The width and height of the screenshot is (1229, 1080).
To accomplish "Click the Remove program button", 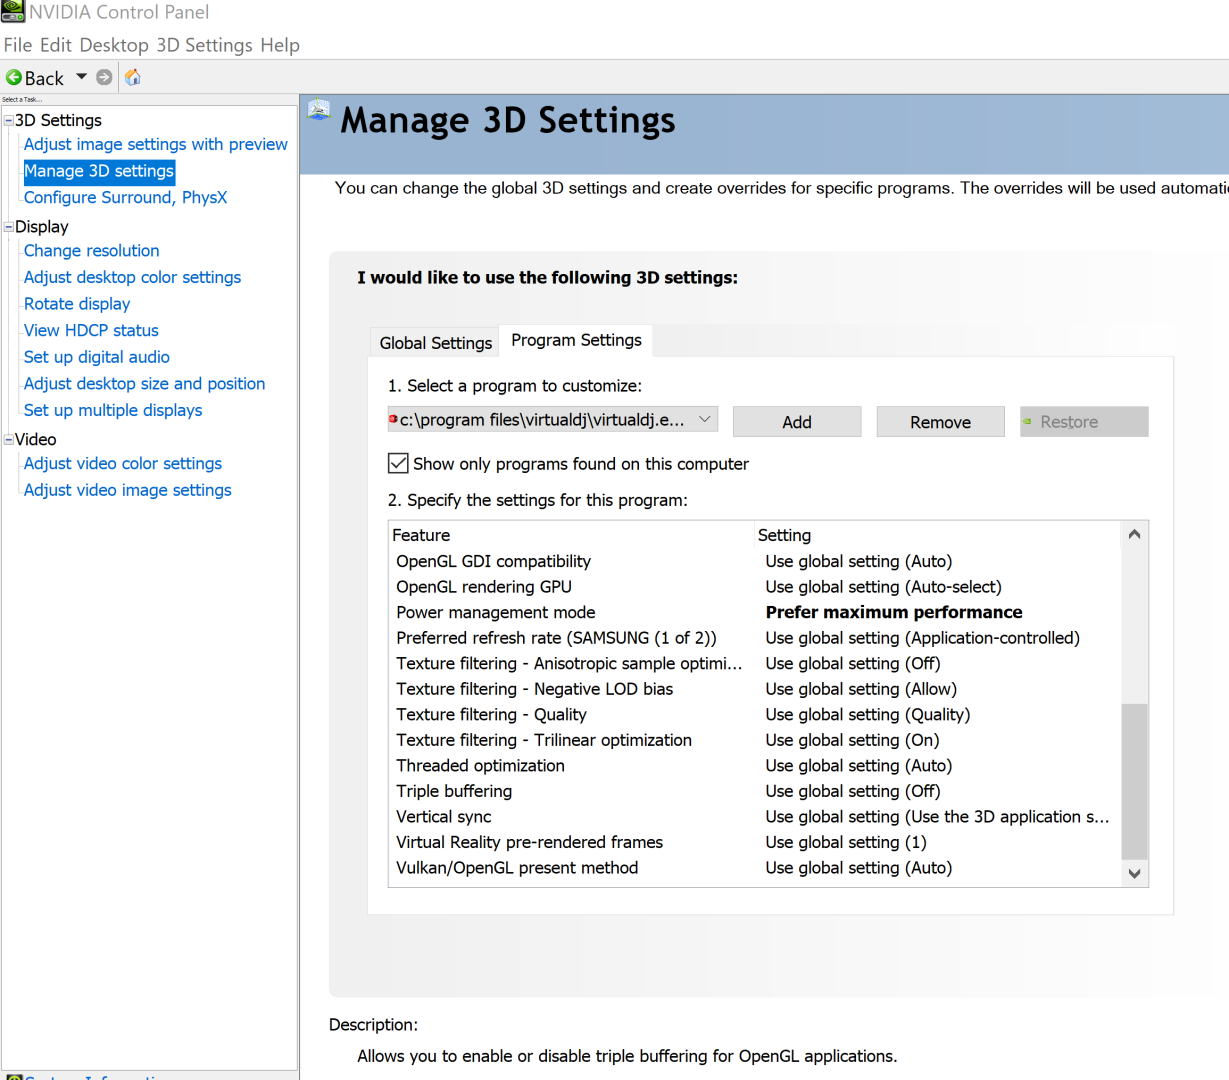I will click(x=940, y=422).
